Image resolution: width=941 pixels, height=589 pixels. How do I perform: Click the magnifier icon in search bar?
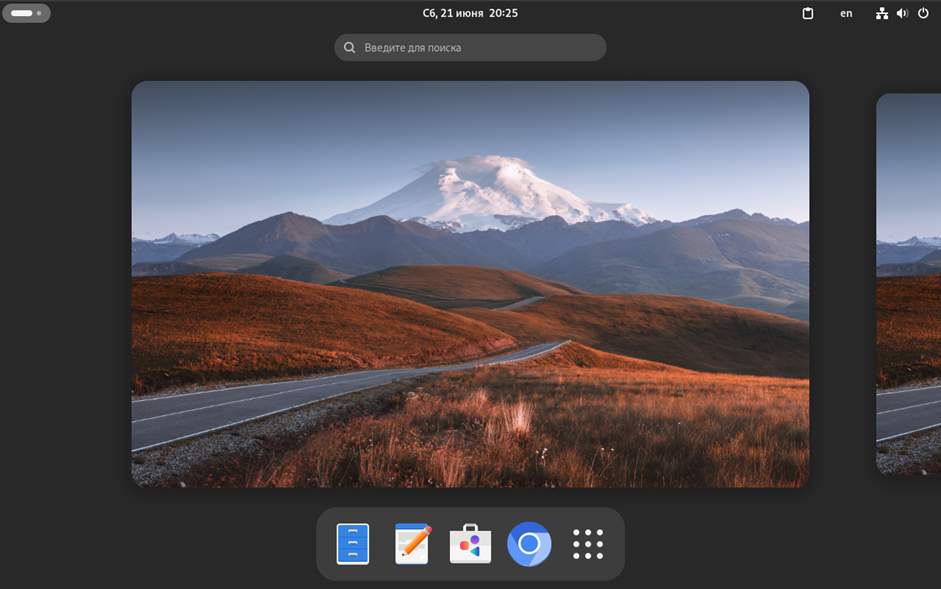(x=350, y=48)
